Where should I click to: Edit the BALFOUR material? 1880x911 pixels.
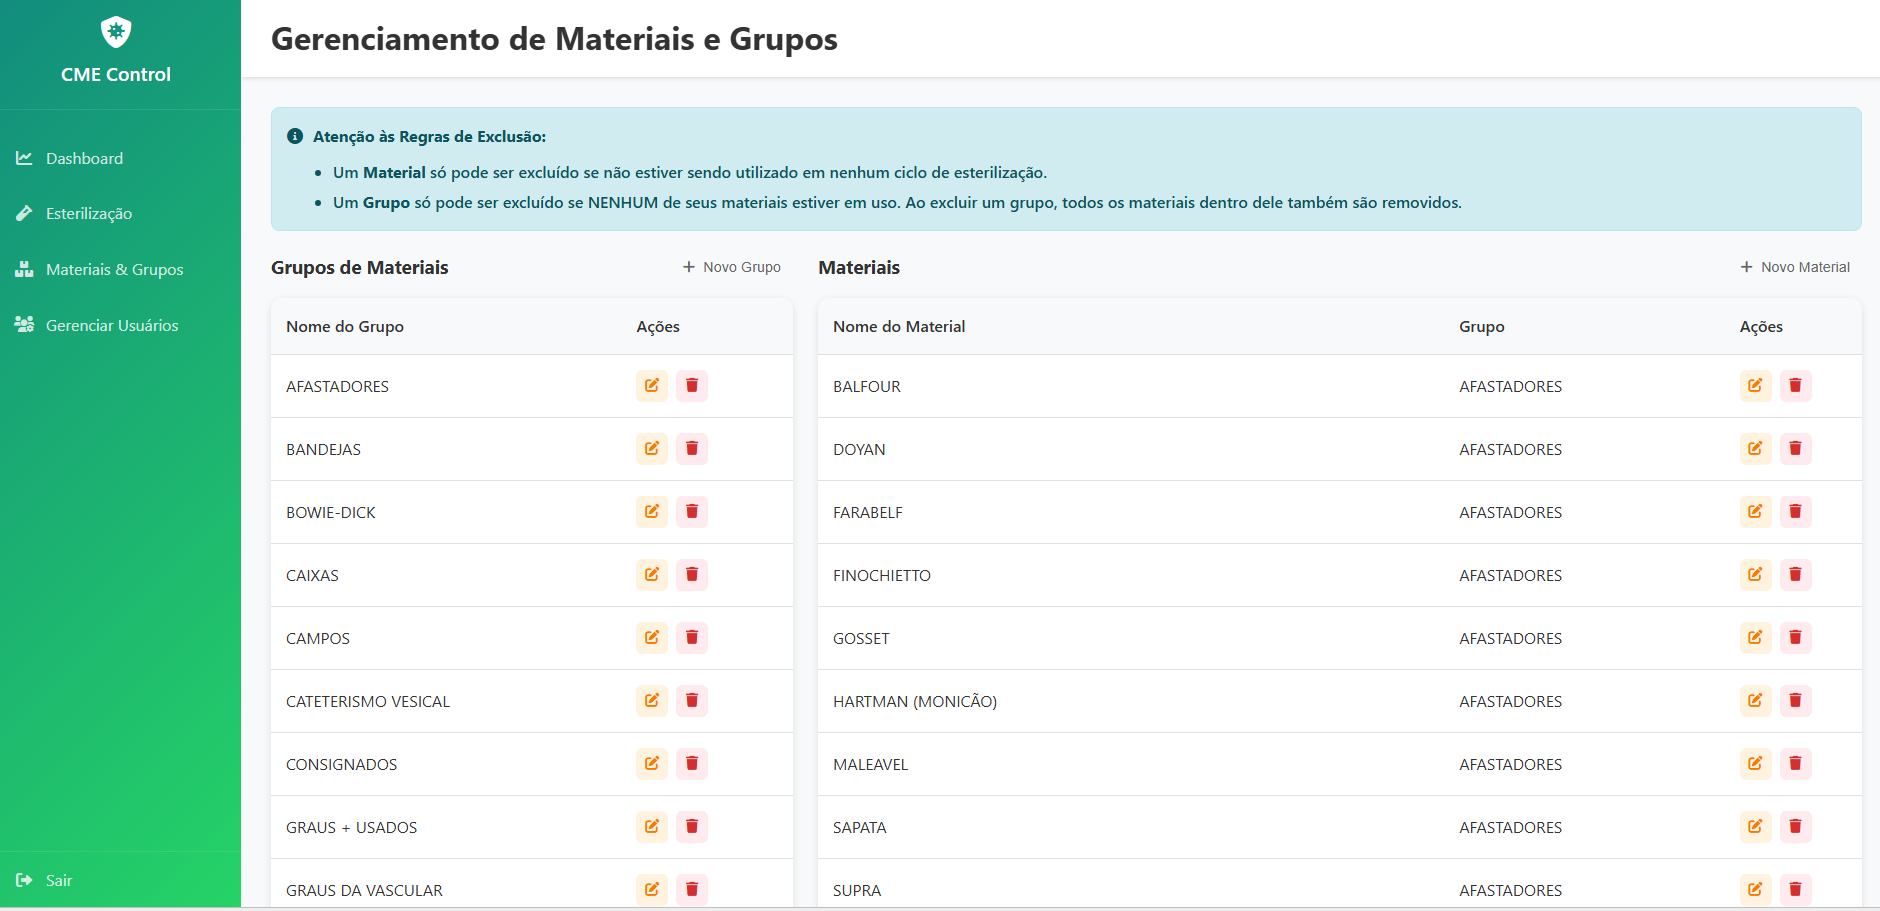pos(1755,386)
